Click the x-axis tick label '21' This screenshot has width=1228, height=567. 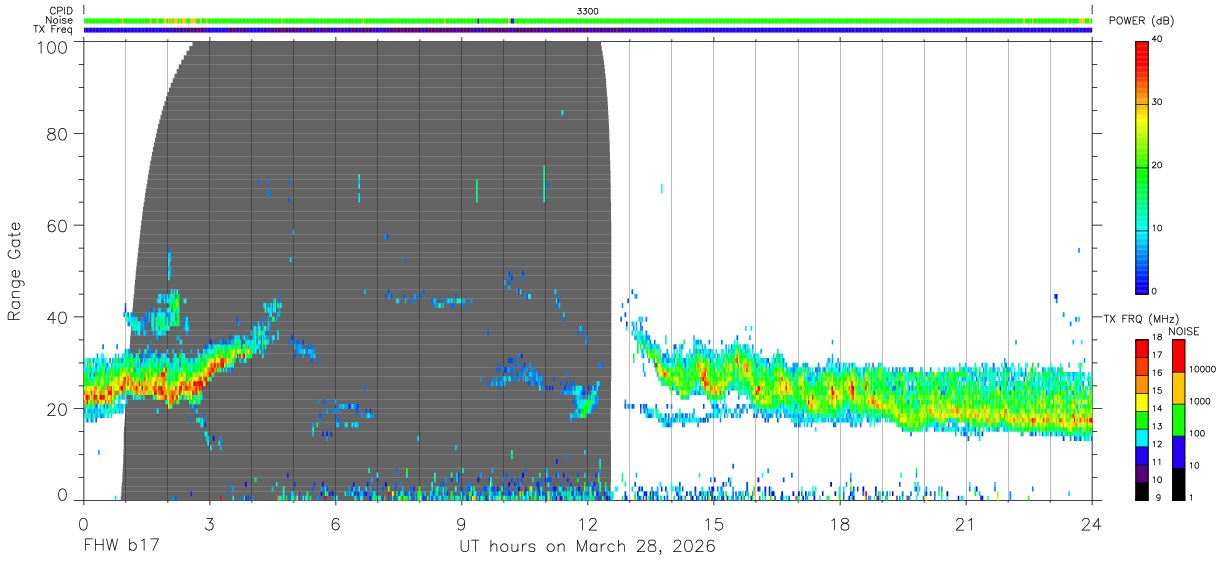(965, 525)
